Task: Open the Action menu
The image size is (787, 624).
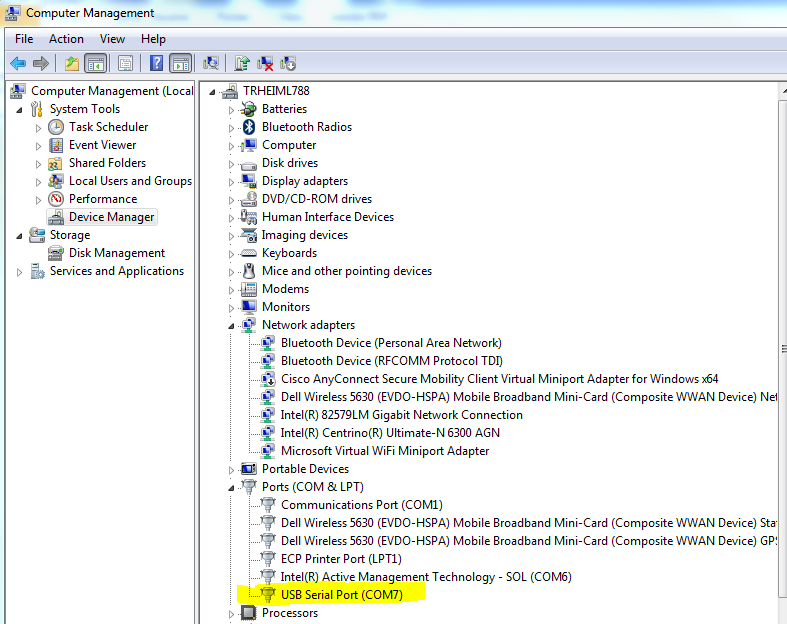Action: [x=66, y=39]
